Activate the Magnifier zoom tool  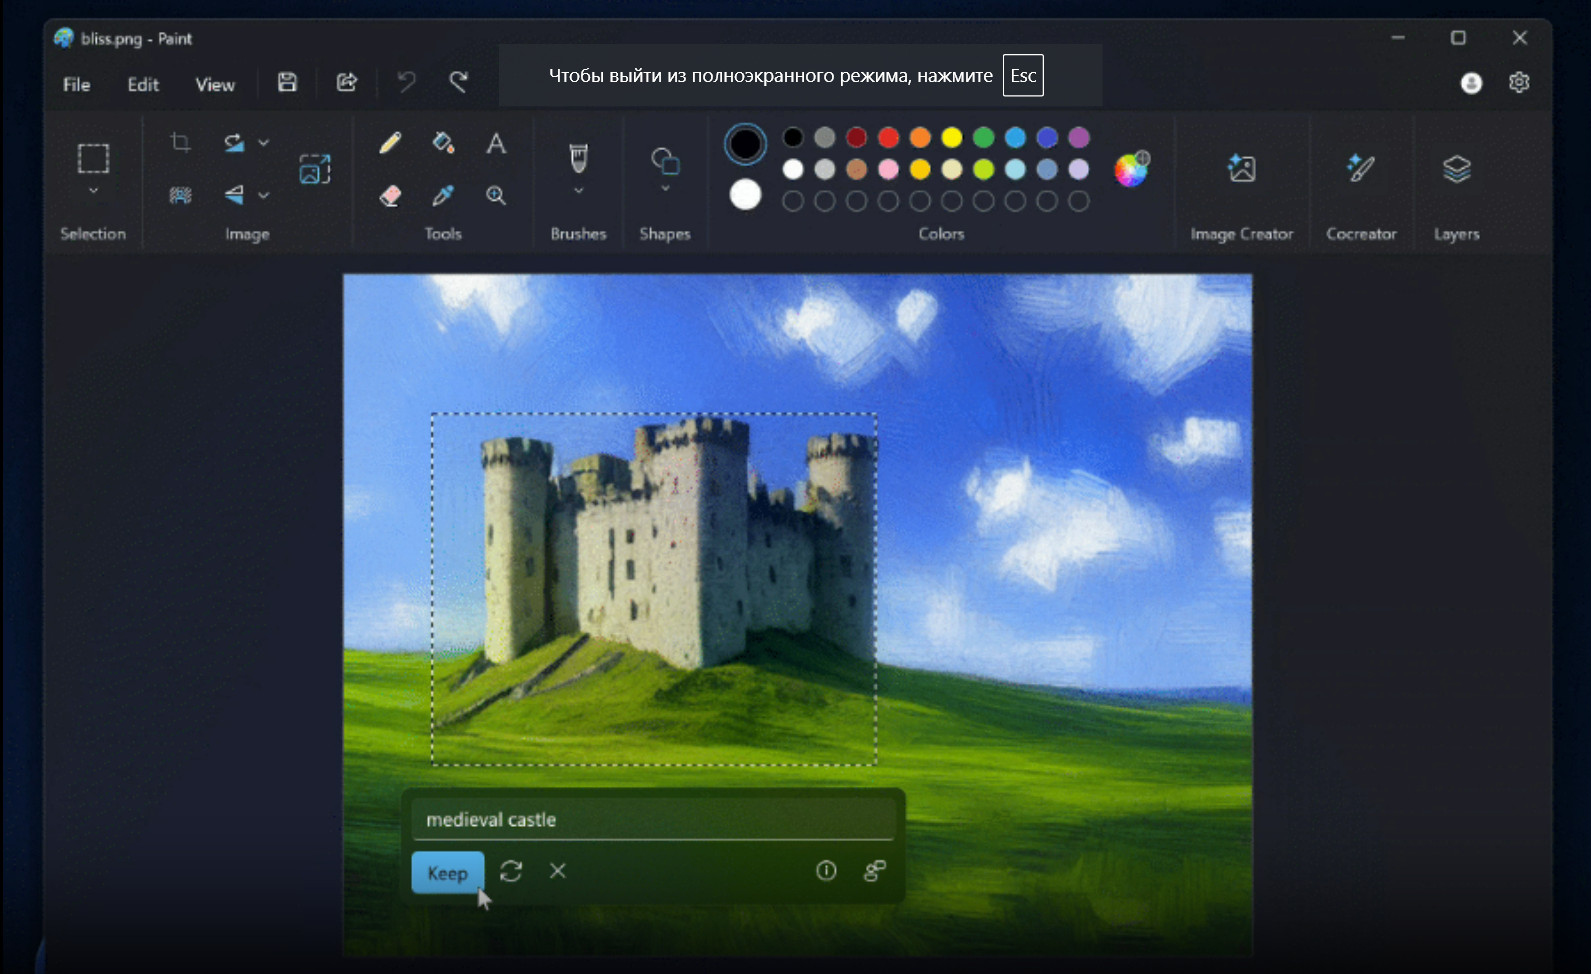click(496, 196)
